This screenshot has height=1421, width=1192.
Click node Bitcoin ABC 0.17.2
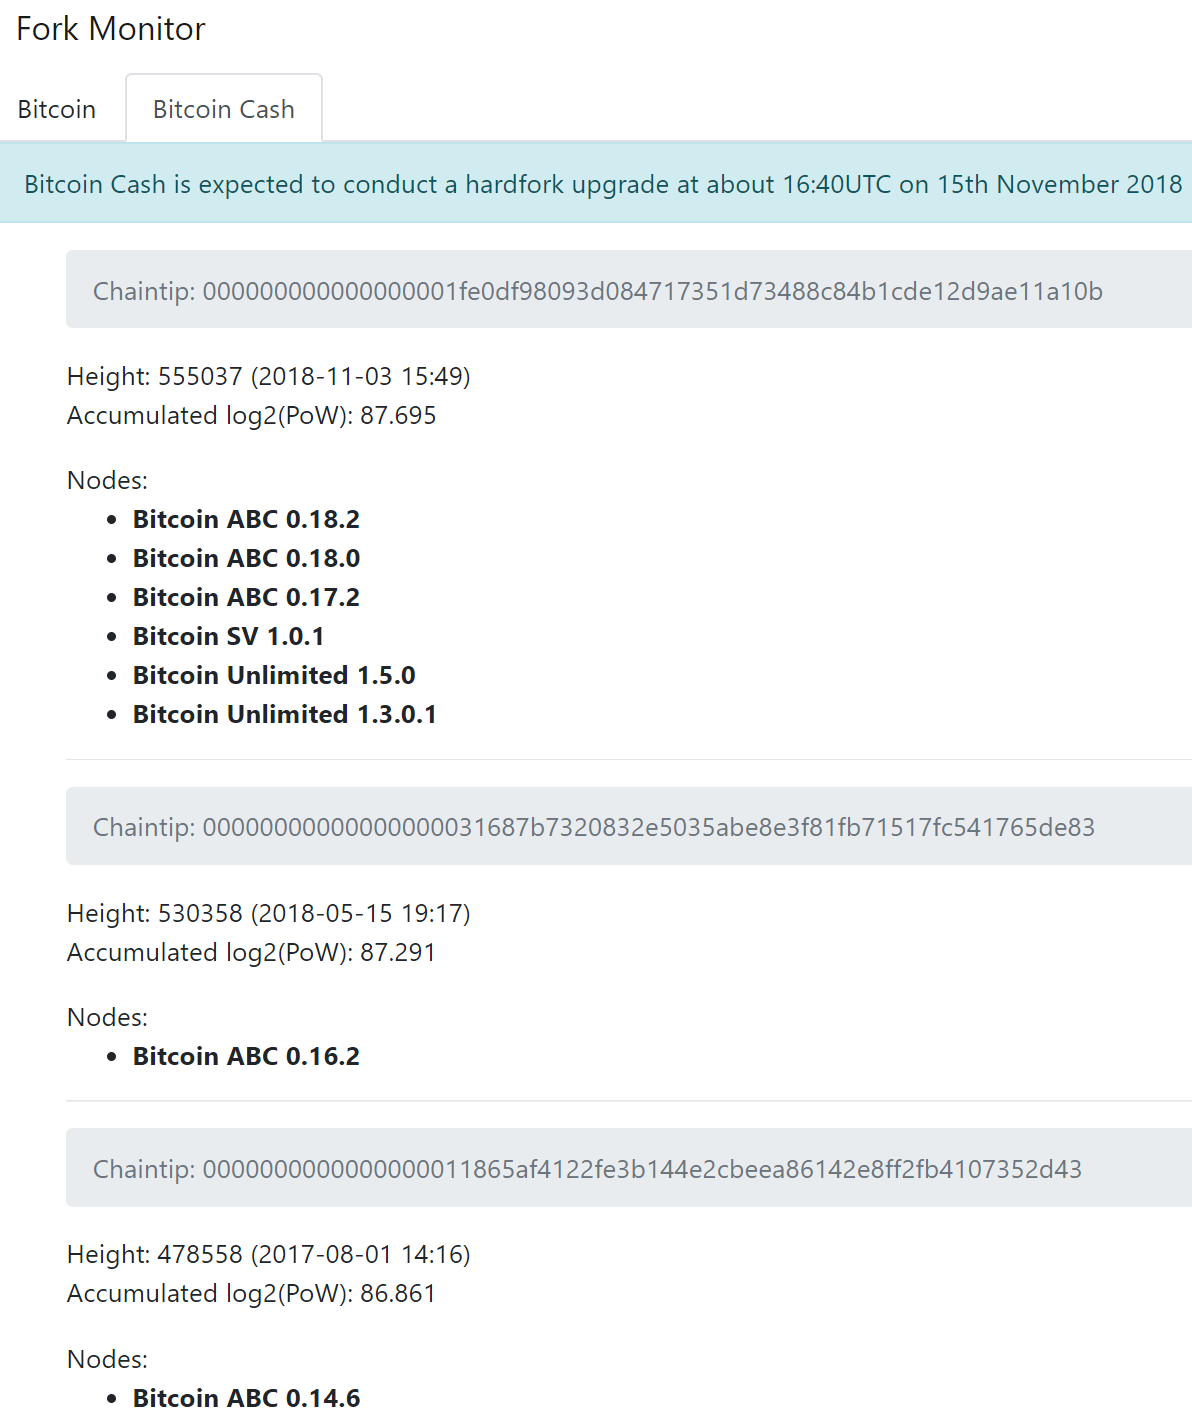246,597
